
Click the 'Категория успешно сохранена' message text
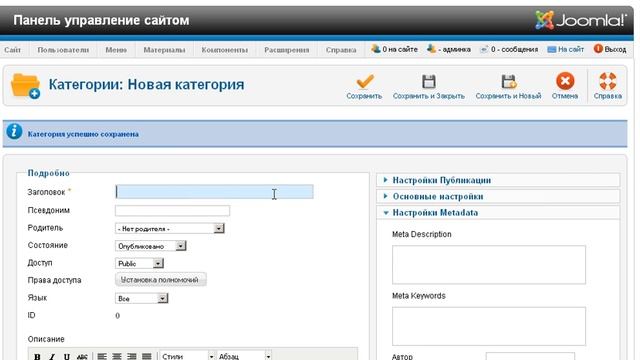coord(83,134)
